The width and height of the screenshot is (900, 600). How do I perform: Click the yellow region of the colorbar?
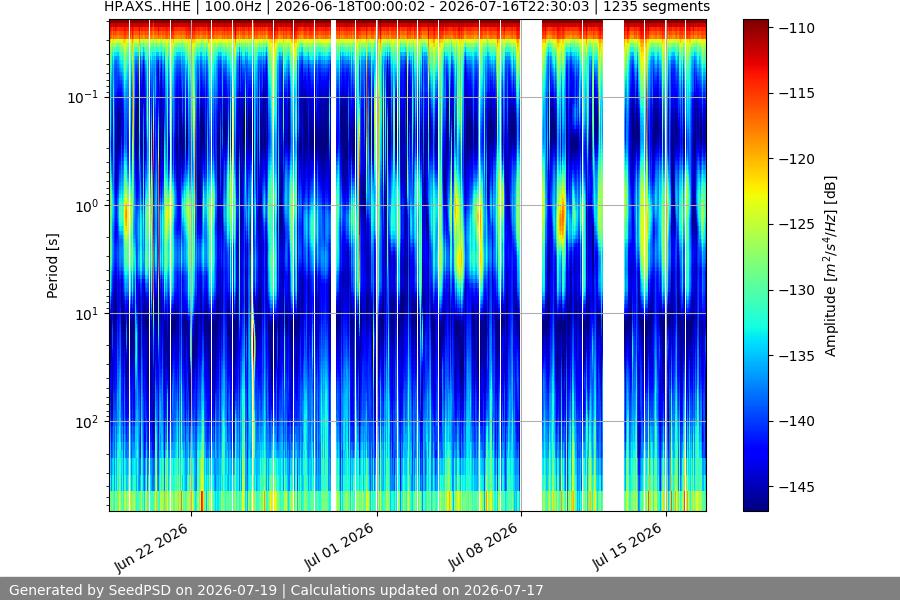[x=755, y=191]
